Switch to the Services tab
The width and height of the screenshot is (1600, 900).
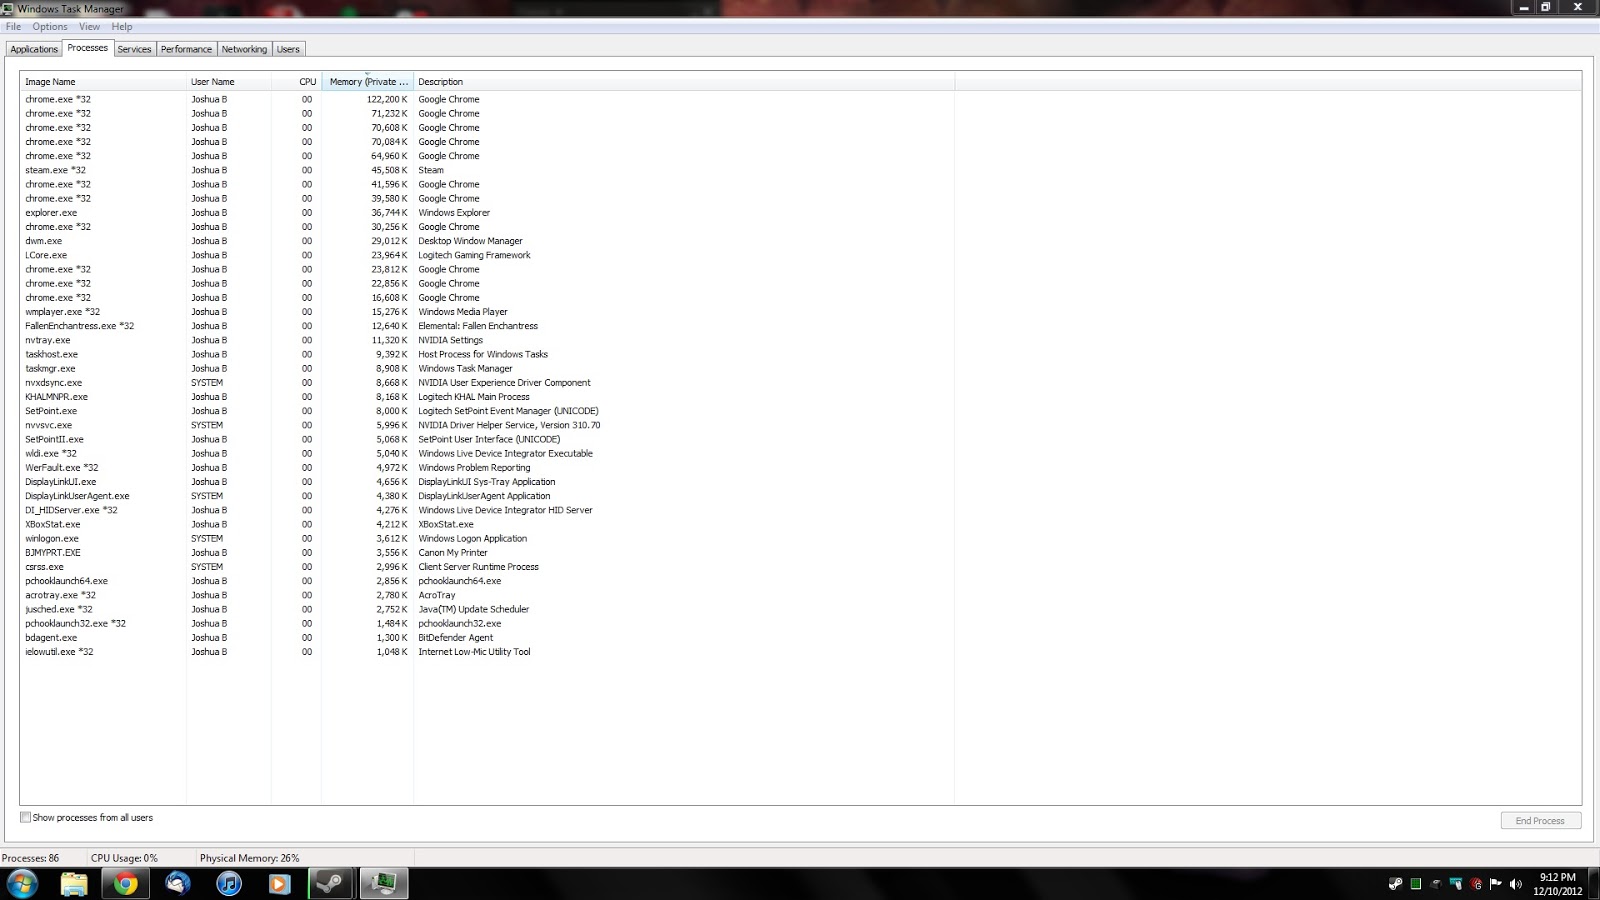[134, 49]
